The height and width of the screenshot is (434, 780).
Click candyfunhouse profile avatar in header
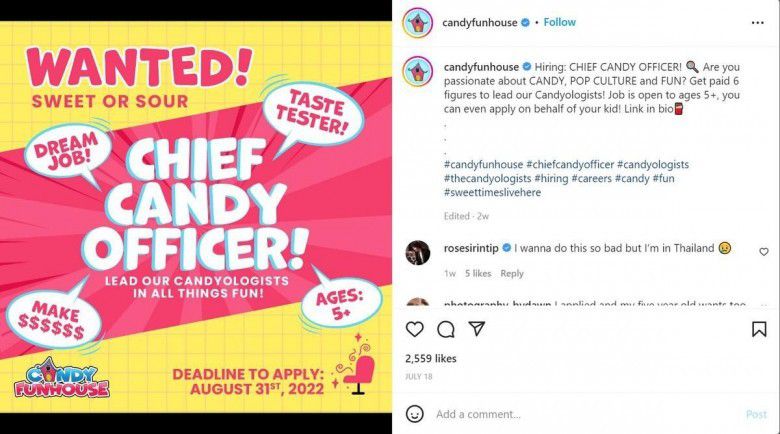click(x=417, y=22)
